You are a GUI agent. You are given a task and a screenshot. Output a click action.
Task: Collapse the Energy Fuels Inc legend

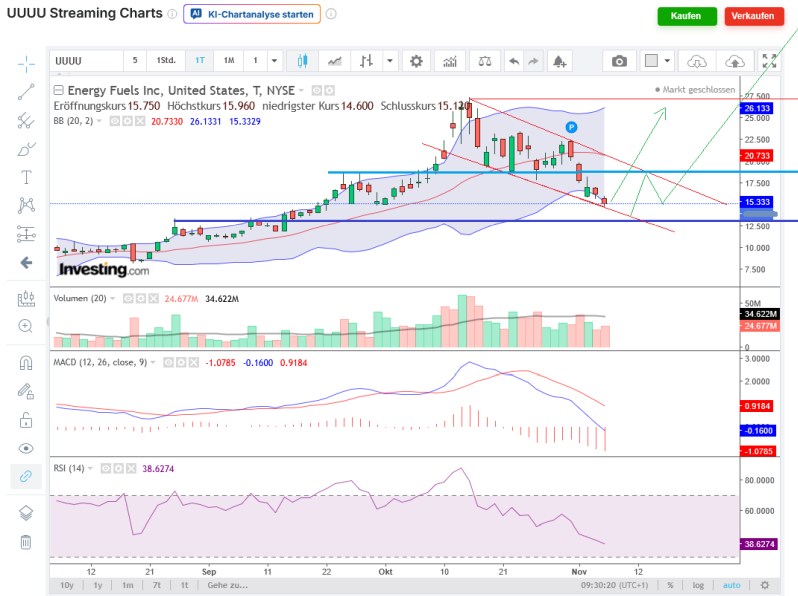(59, 91)
